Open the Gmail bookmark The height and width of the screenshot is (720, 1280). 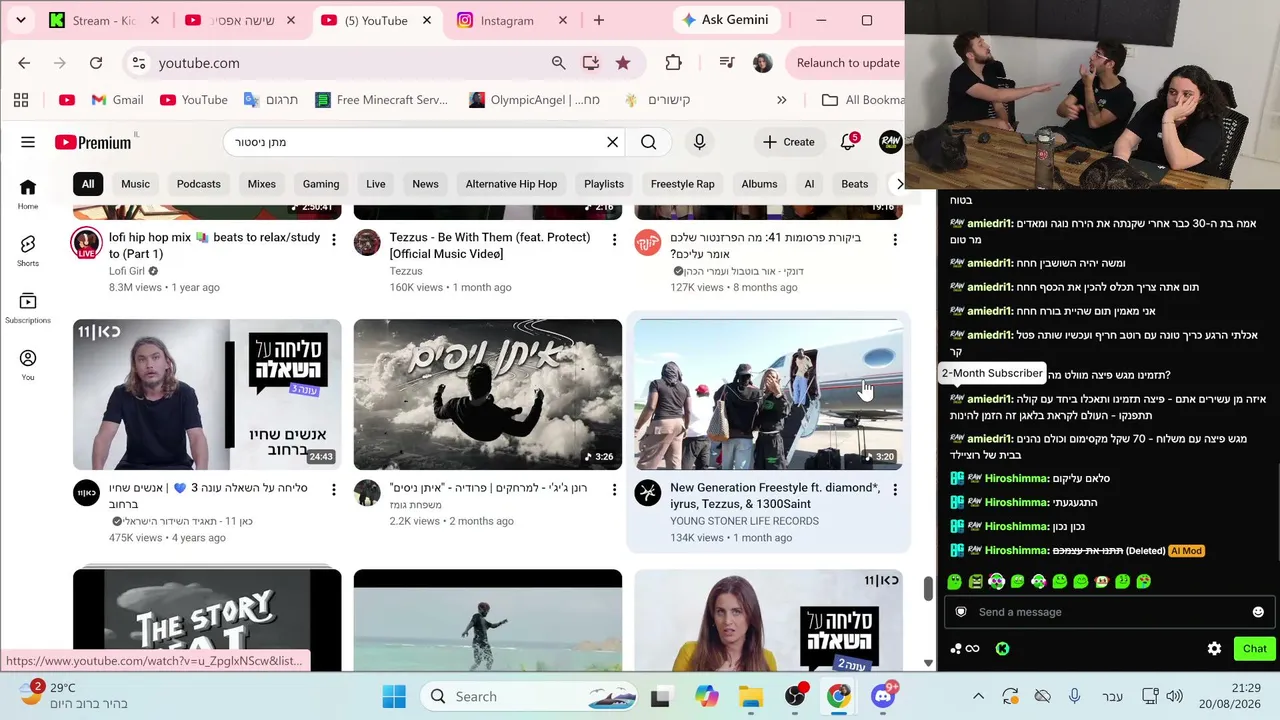117,100
